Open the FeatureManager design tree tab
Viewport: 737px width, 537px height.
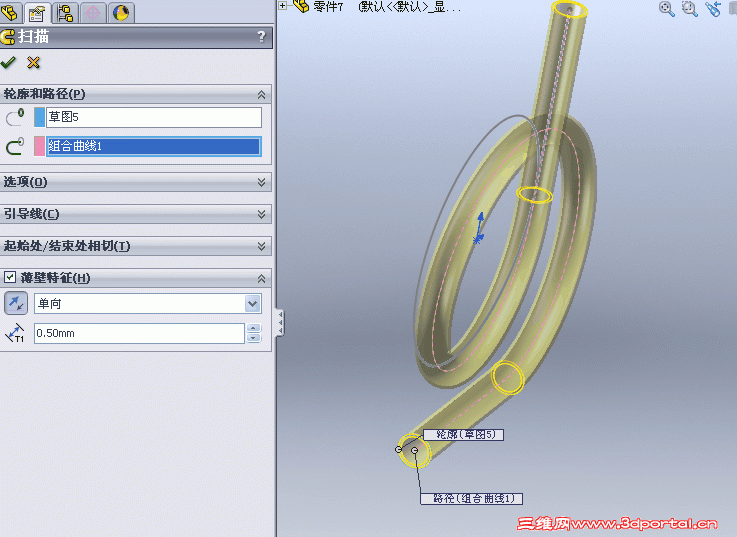click(9, 13)
